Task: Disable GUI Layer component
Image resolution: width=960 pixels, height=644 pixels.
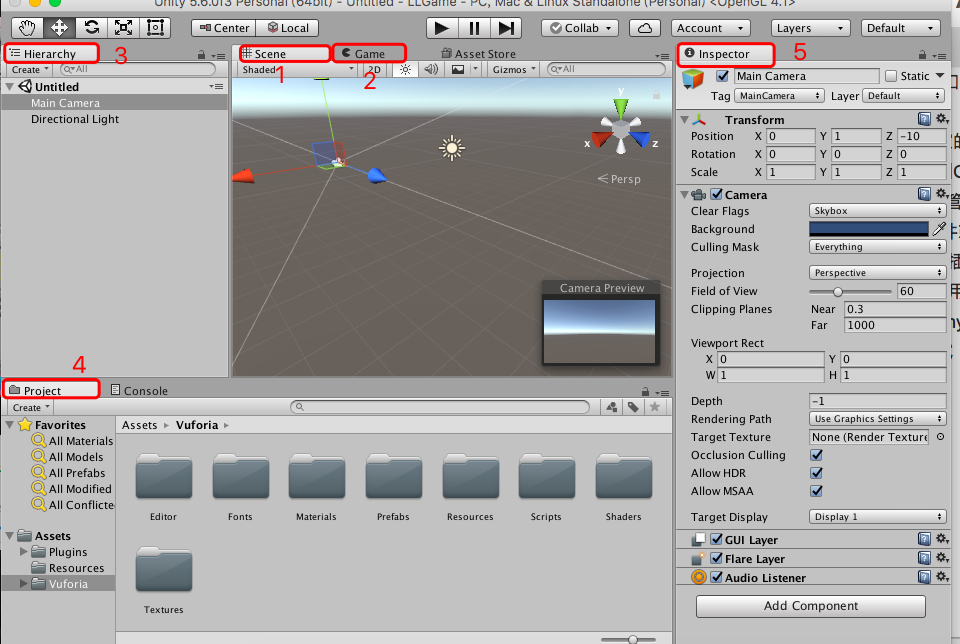Action: pyautogui.click(x=716, y=539)
